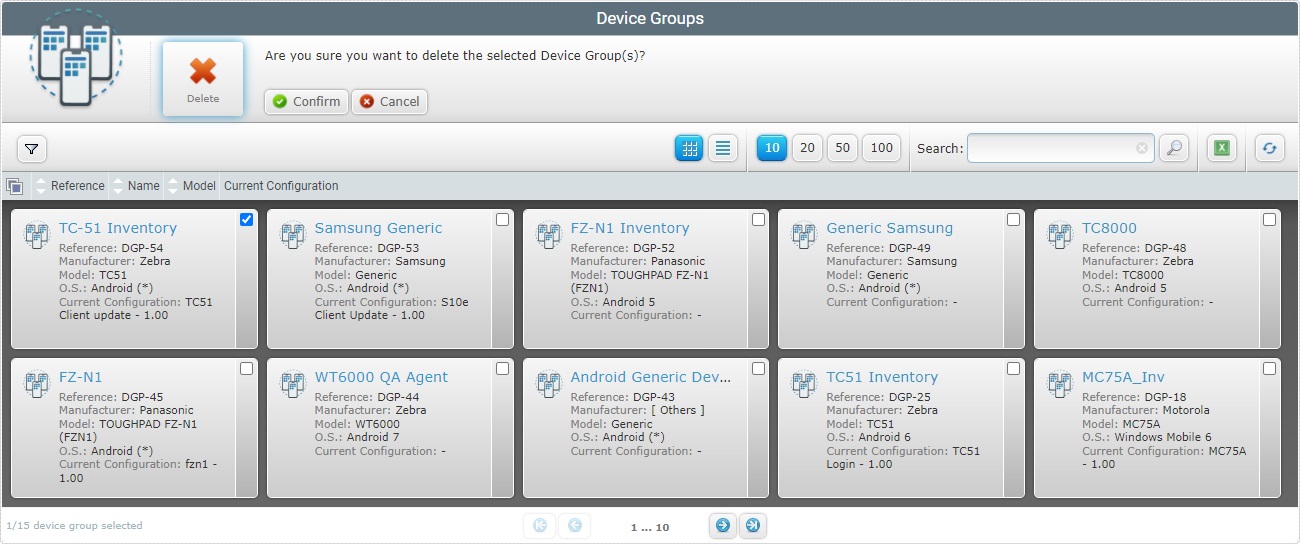Click 'O.S.: Windows Mobile 6' text
Screen dimensions: 1300x544
[1147, 437]
